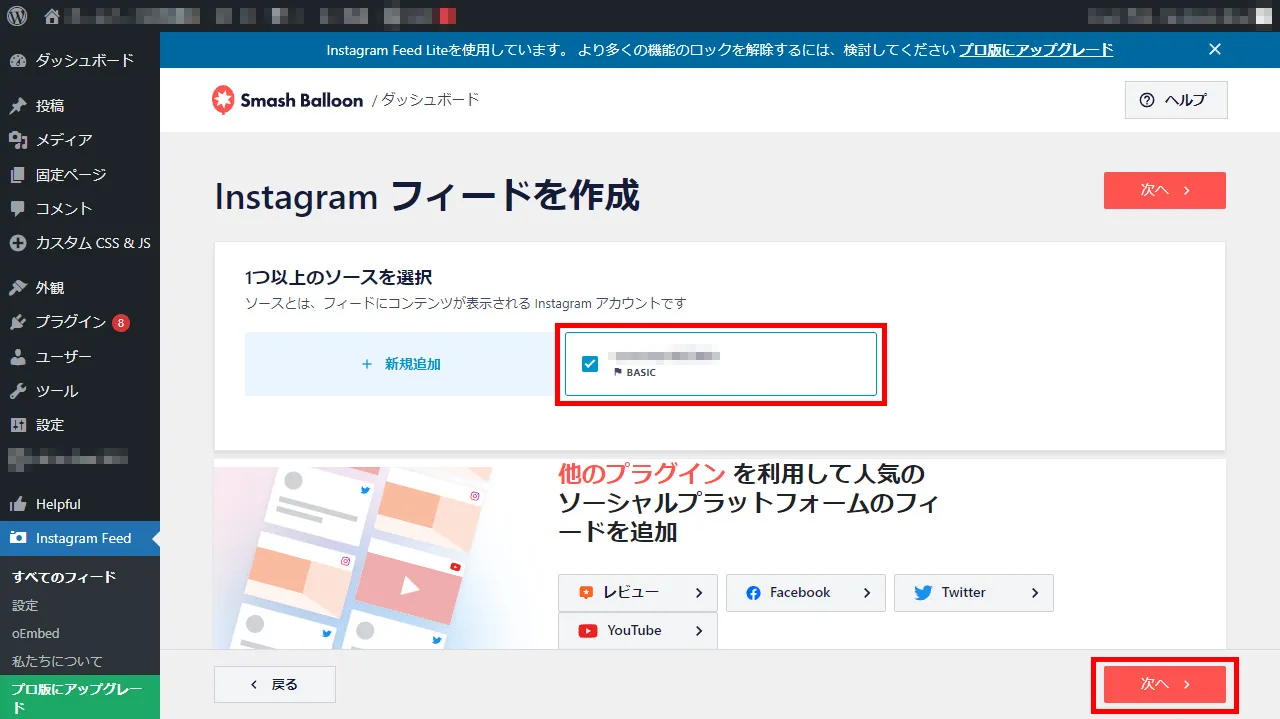The height and width of the screenshot is (719, 1280).
Task: Click 新規追加 to add a source
Action: (x=401, y=364)
